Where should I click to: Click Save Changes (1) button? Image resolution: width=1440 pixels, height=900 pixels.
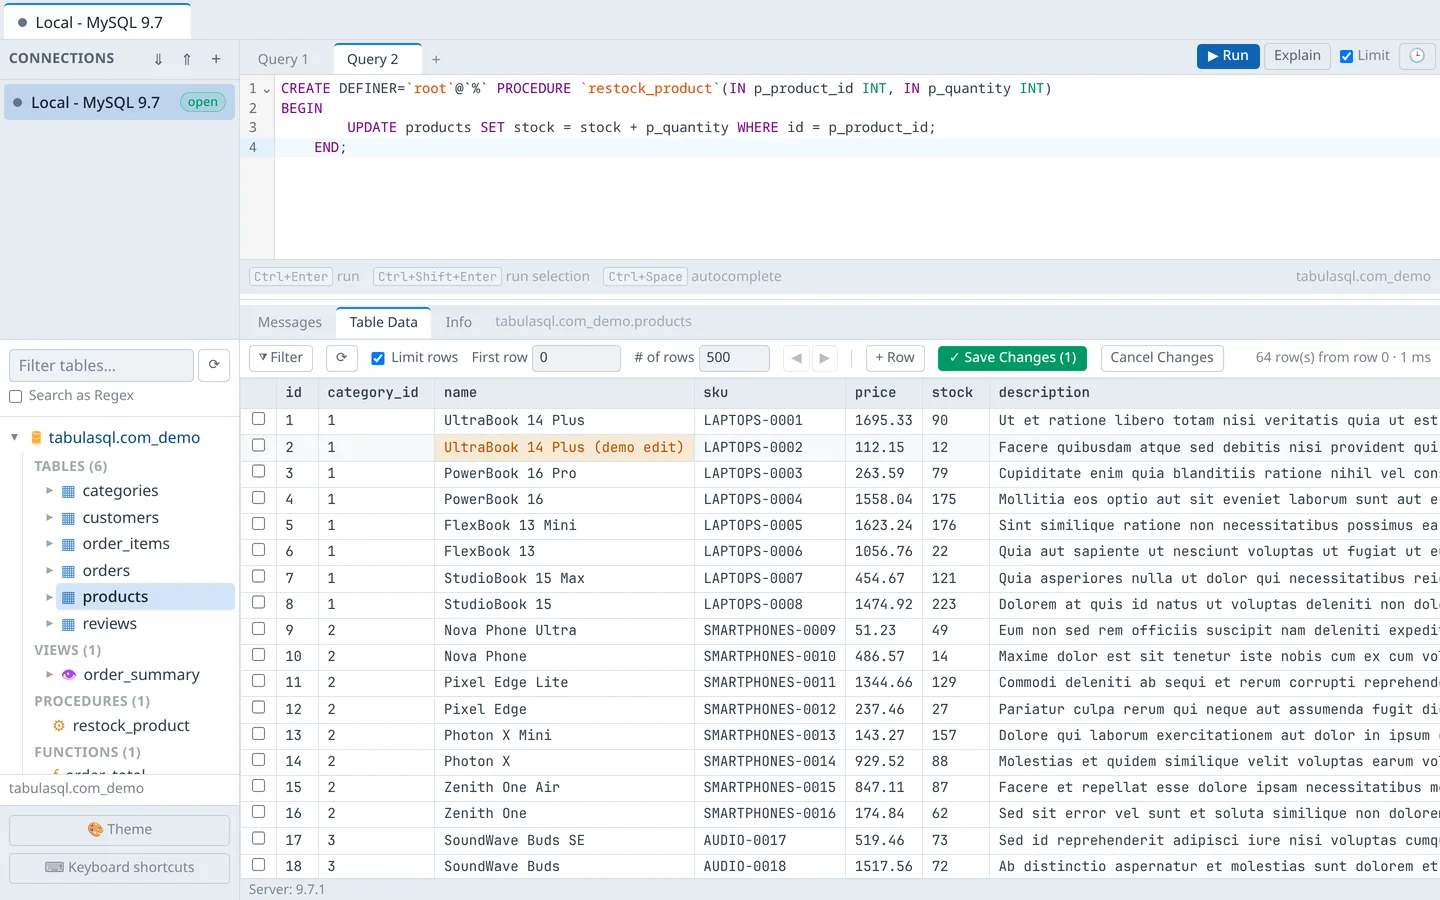click(1012, 358)
